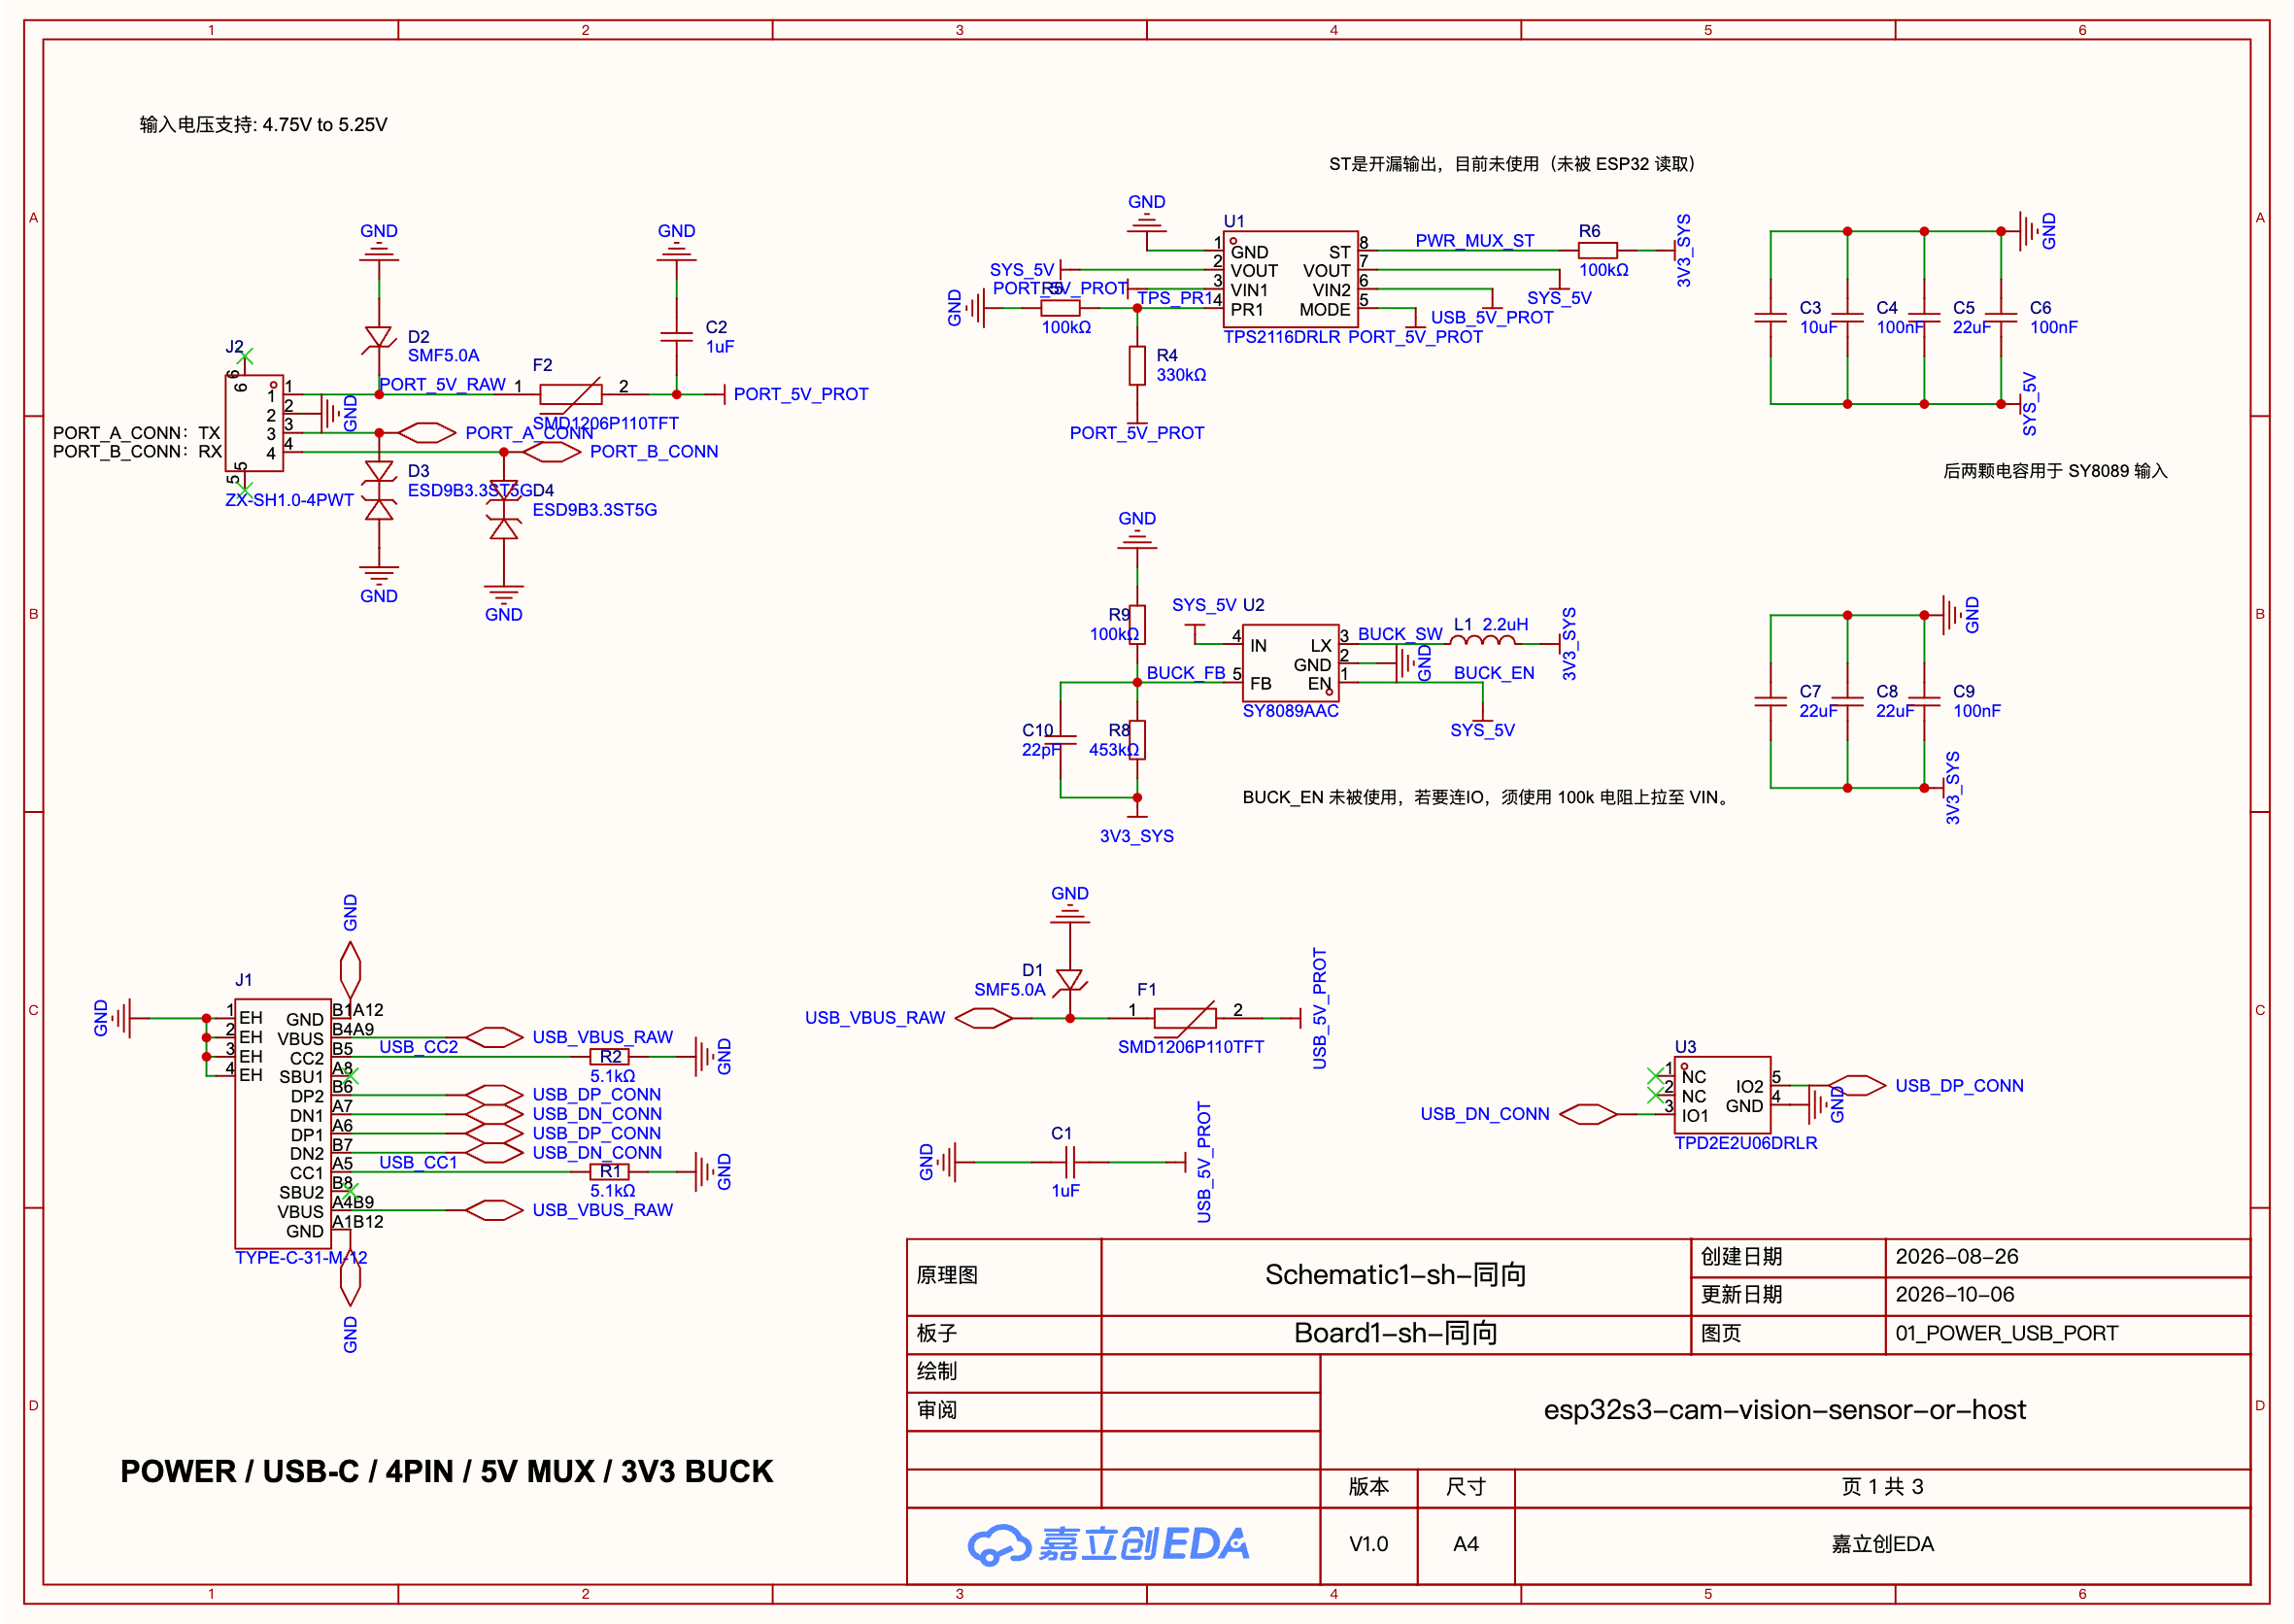The image size is (2294, 1624).
Task: Select resistor R2 5.1kΩ symbol
Action: (610, 1057)
